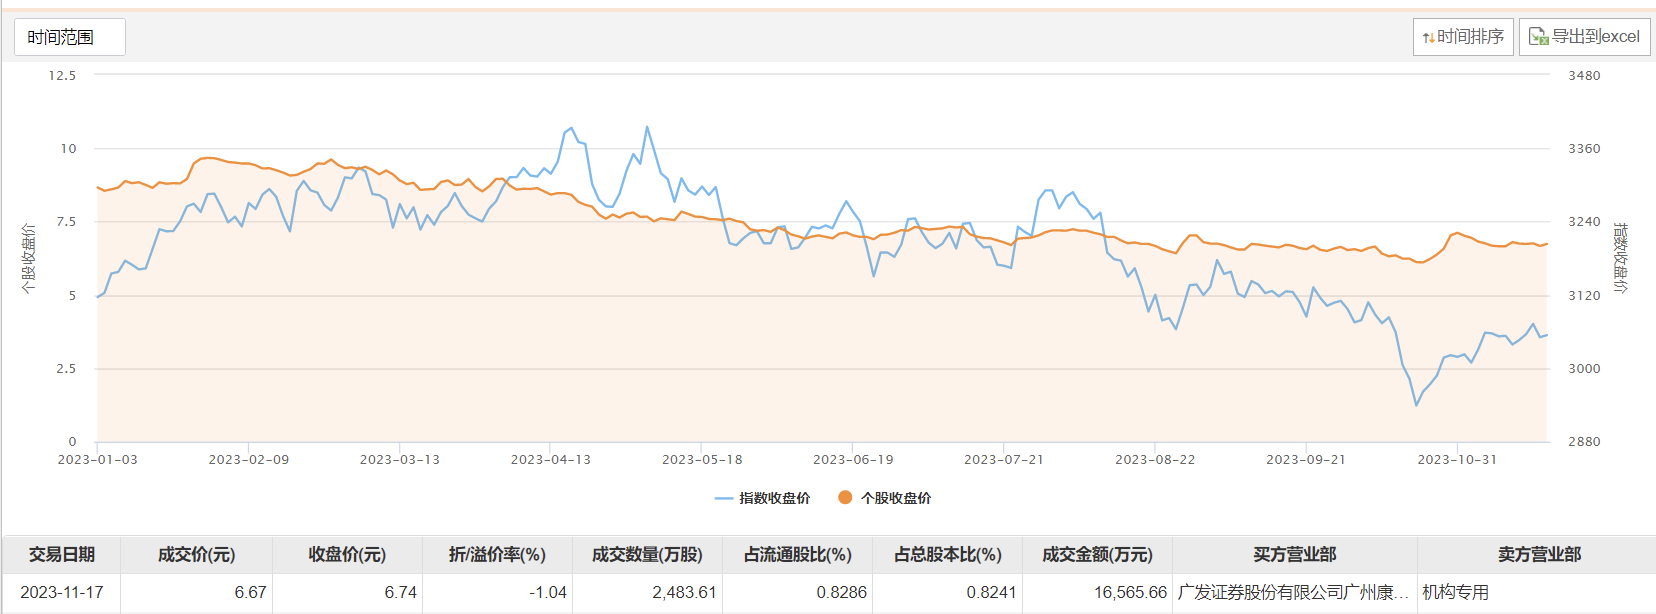Click the 成交价(元) column header

197,554
